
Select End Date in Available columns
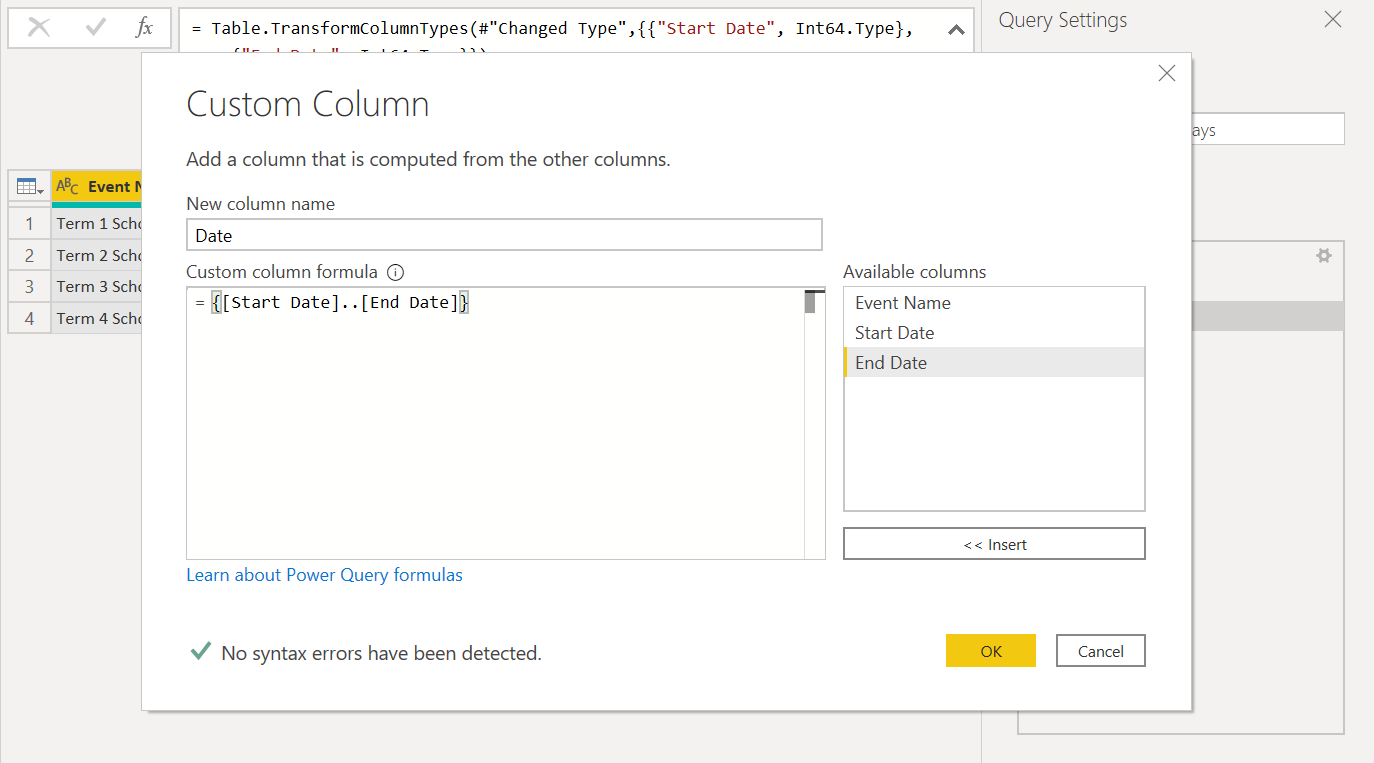coord(994,363)
